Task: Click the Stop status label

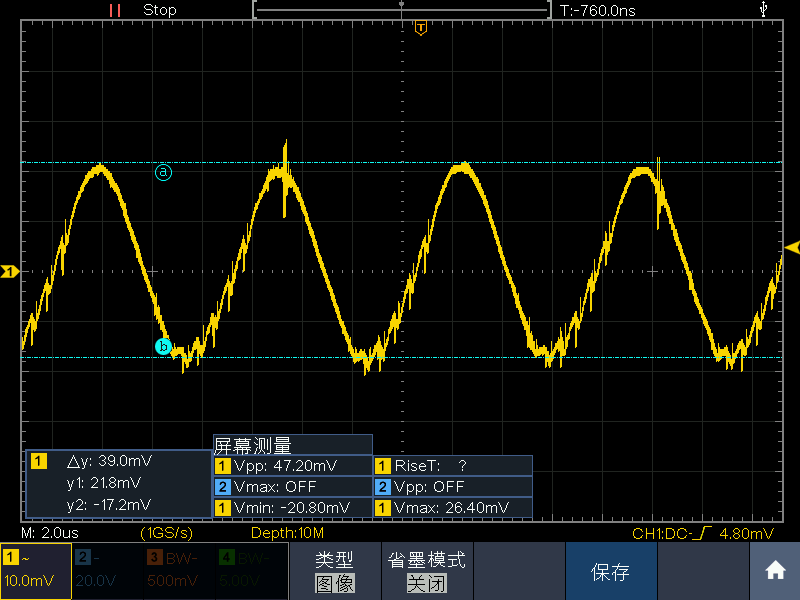Action: point(160,10)
